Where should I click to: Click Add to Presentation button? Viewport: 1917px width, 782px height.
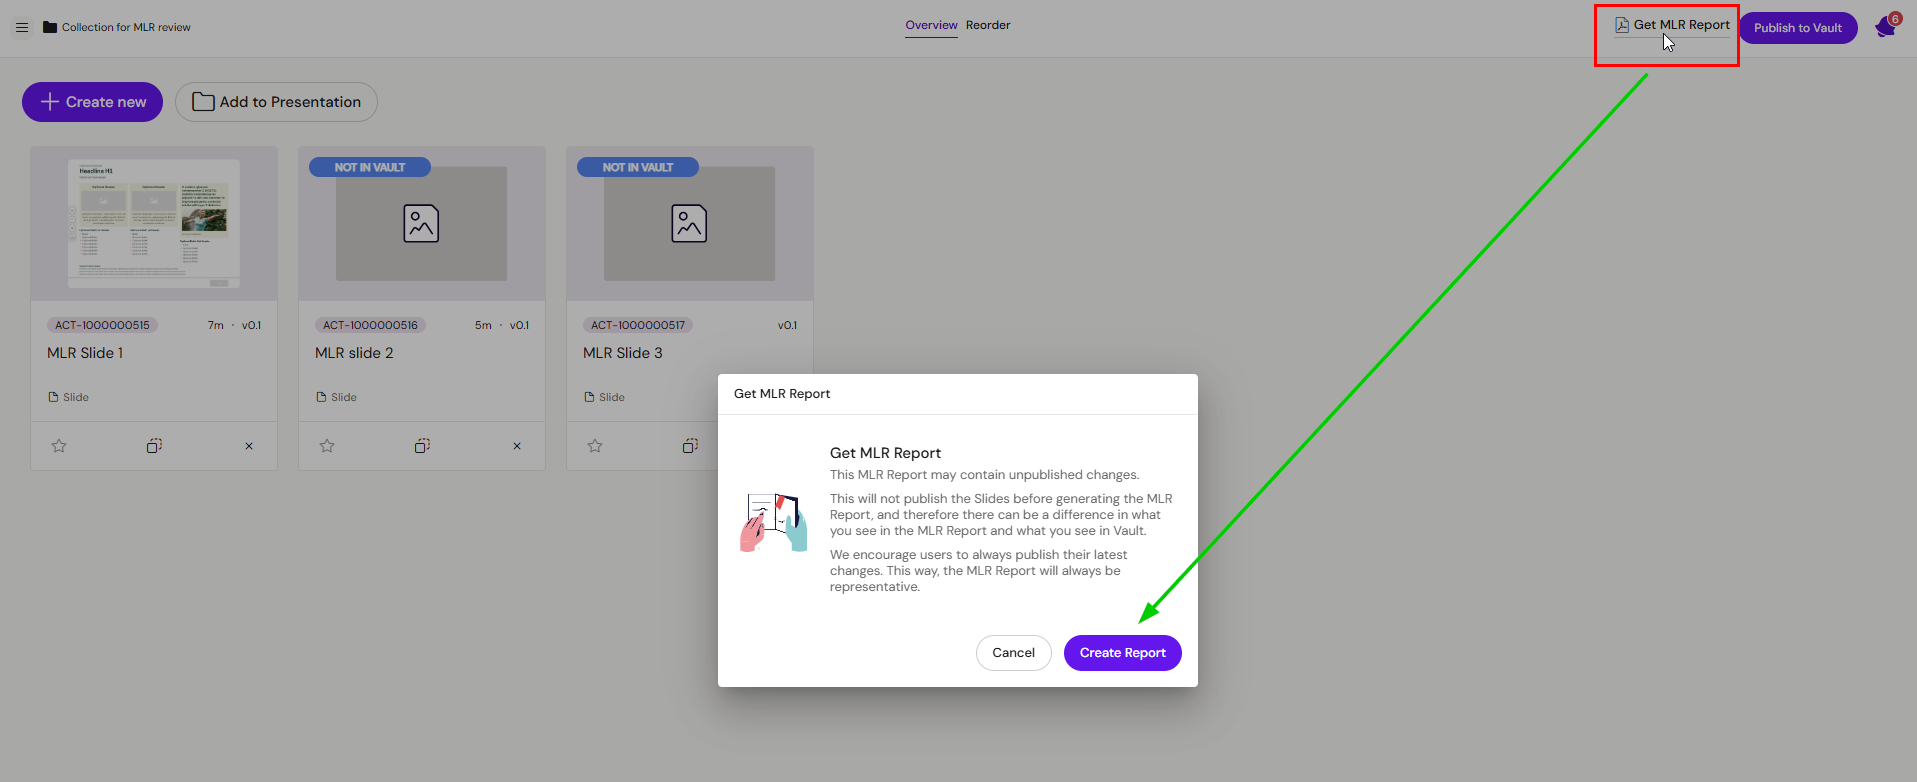276,102
